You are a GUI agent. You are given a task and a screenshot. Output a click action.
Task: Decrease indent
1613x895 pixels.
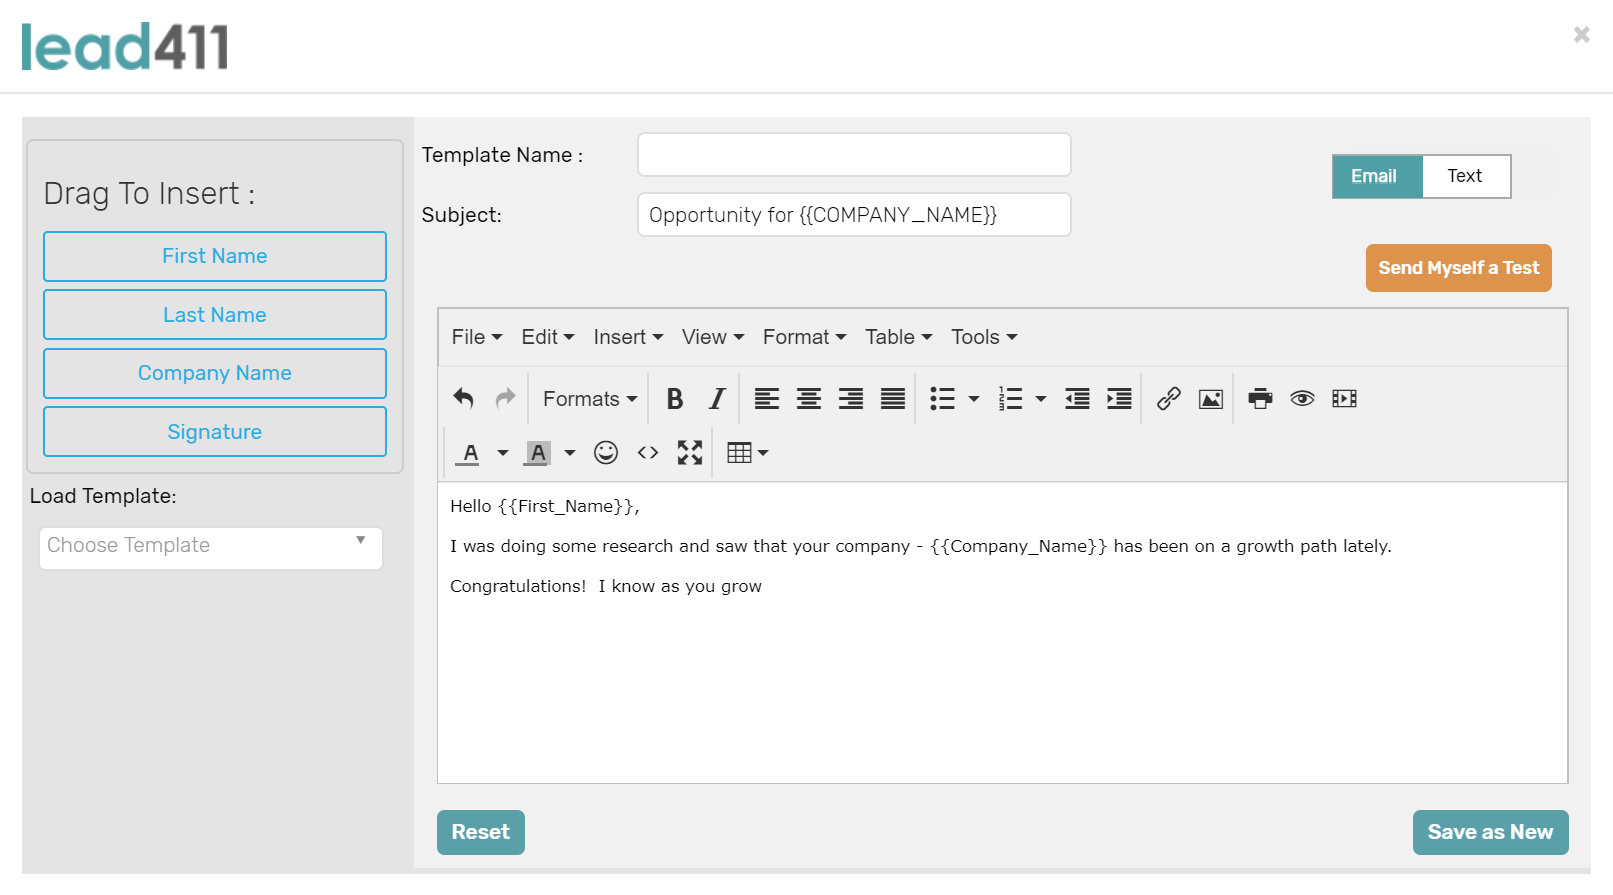tap(1077, 398)
